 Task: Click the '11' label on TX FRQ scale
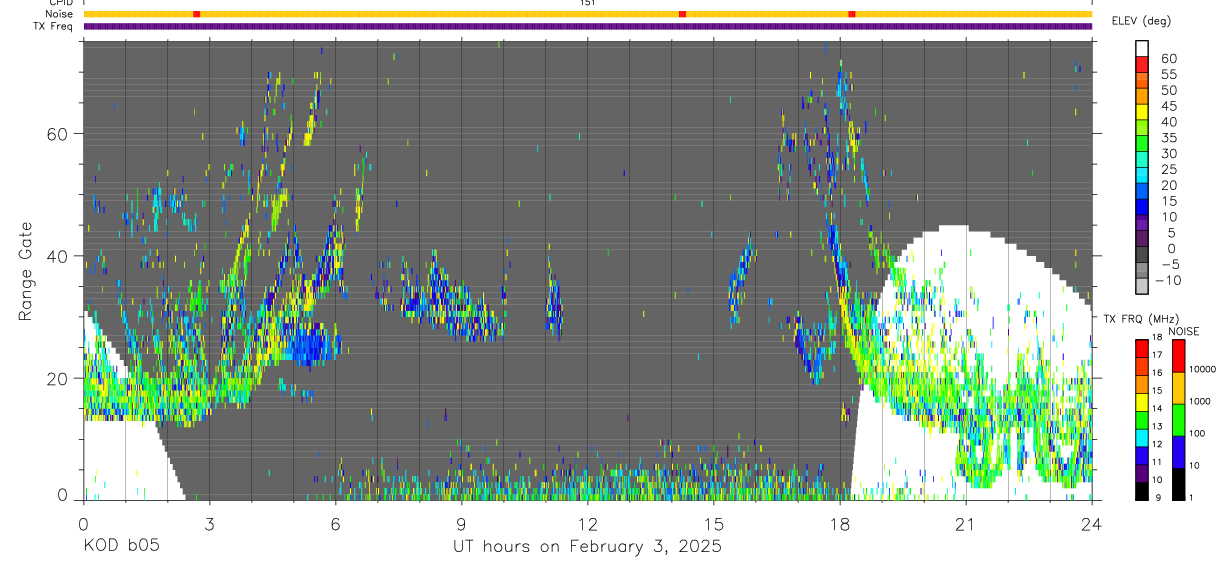pos(1156,462)
